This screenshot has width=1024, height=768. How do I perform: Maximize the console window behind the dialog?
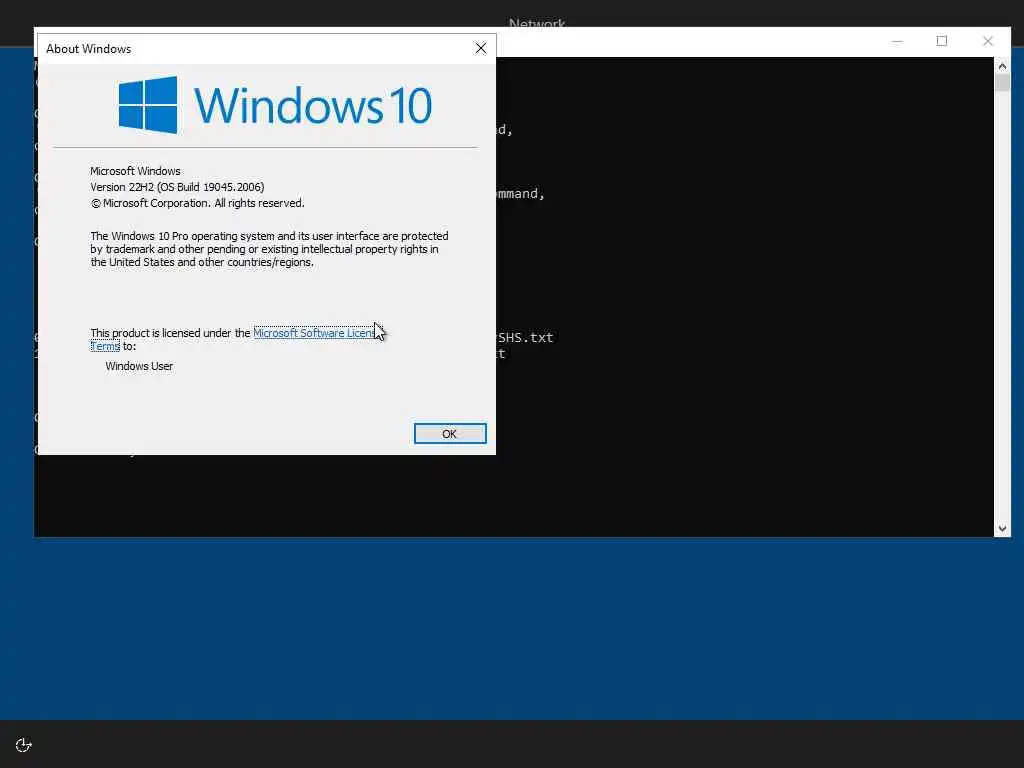(x=942, y=41)
